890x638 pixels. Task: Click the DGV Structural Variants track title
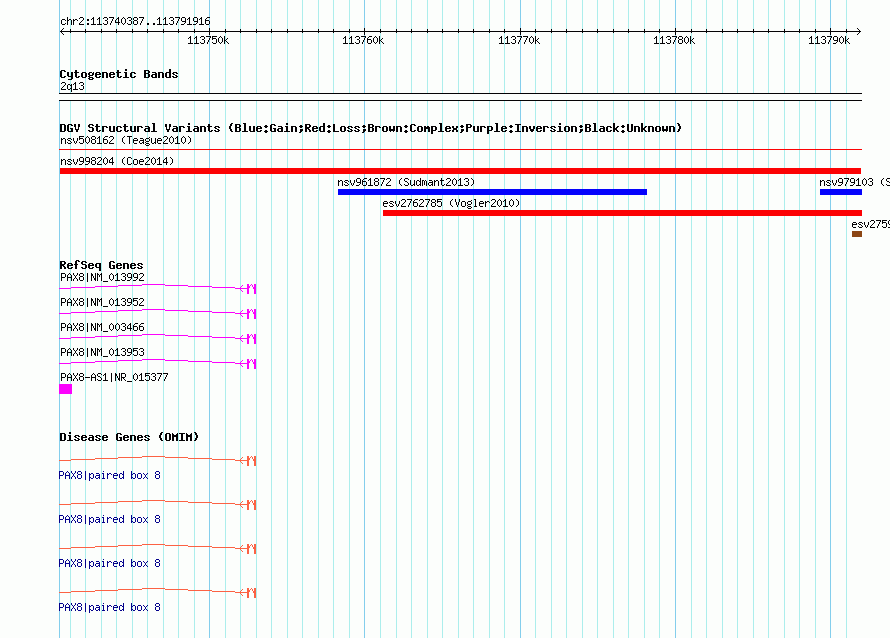371,128
